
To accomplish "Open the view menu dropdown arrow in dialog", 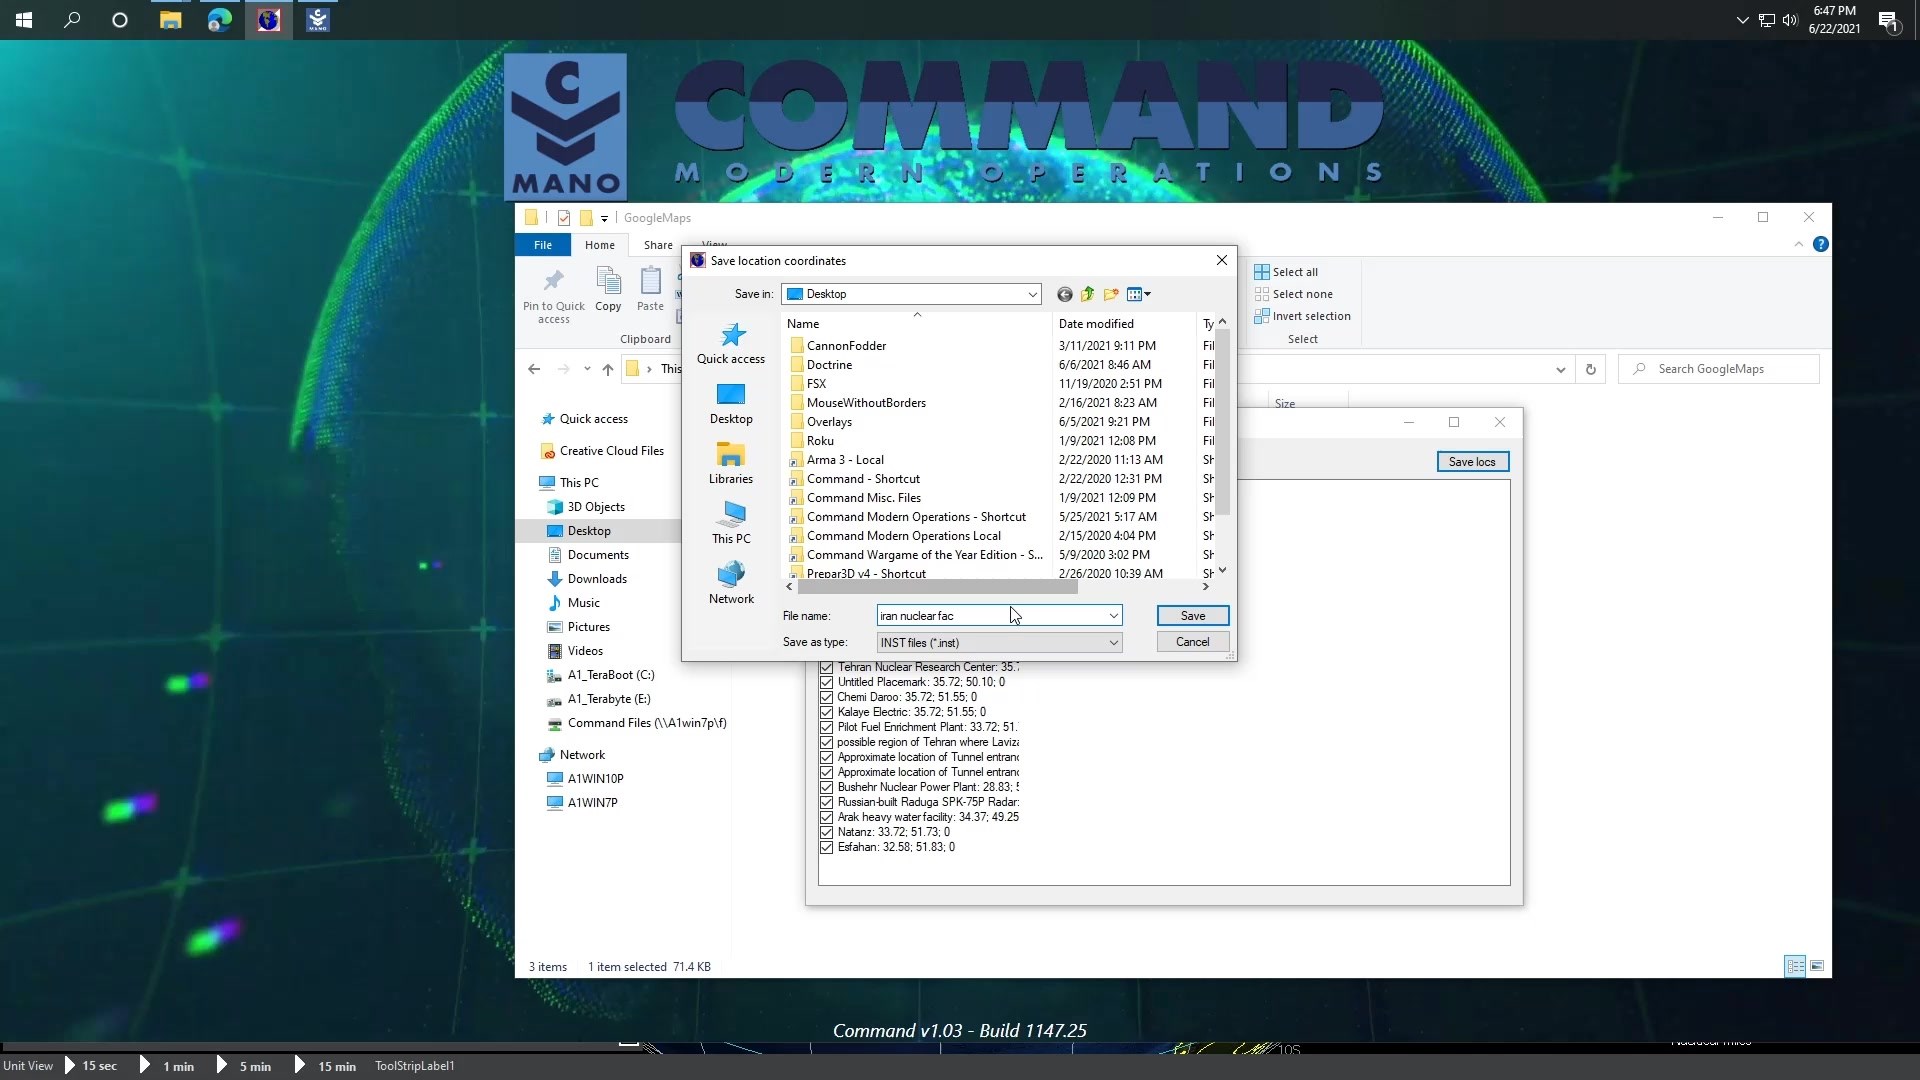I will tap(1148, 294).
